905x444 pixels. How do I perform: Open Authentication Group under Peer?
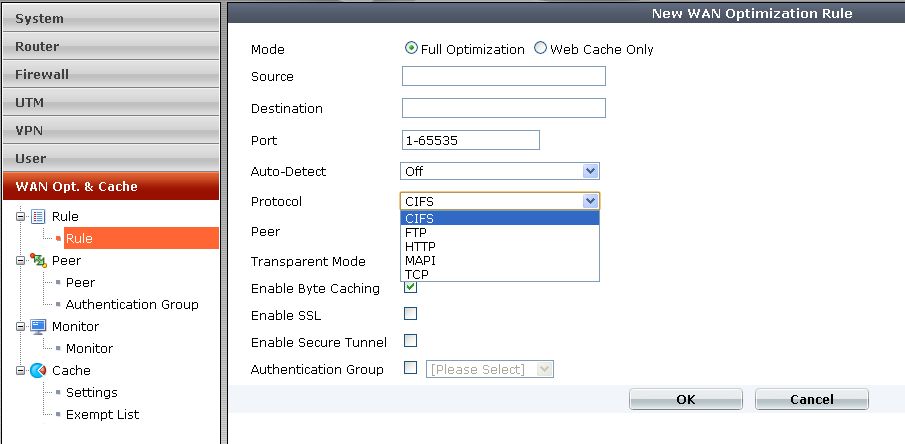(x=132, y=304)
